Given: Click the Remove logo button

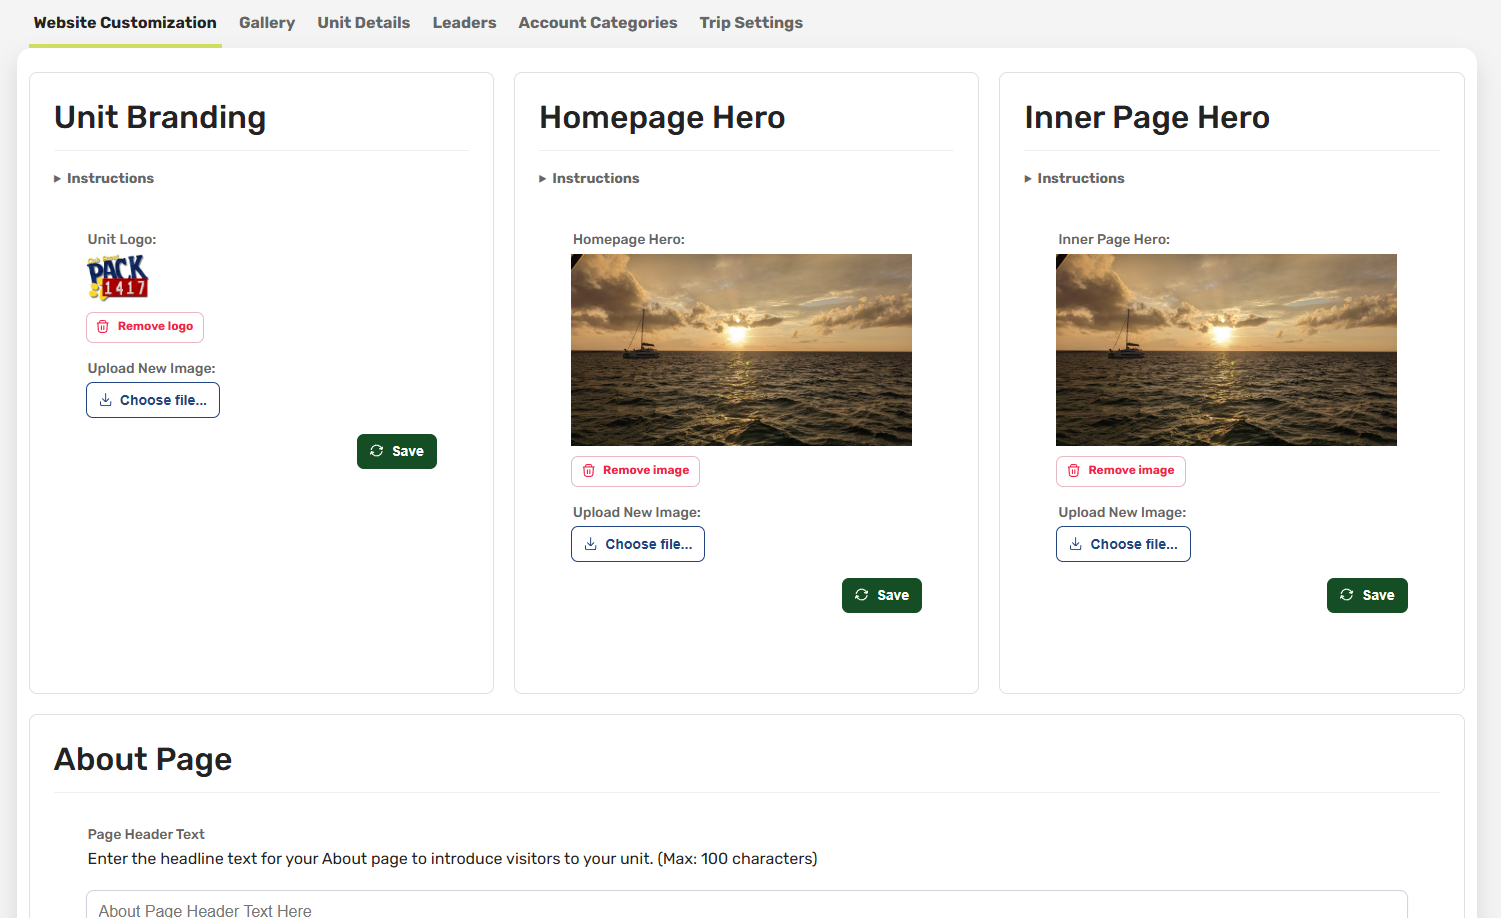Looking at the screenshot, I should [145, 327].
